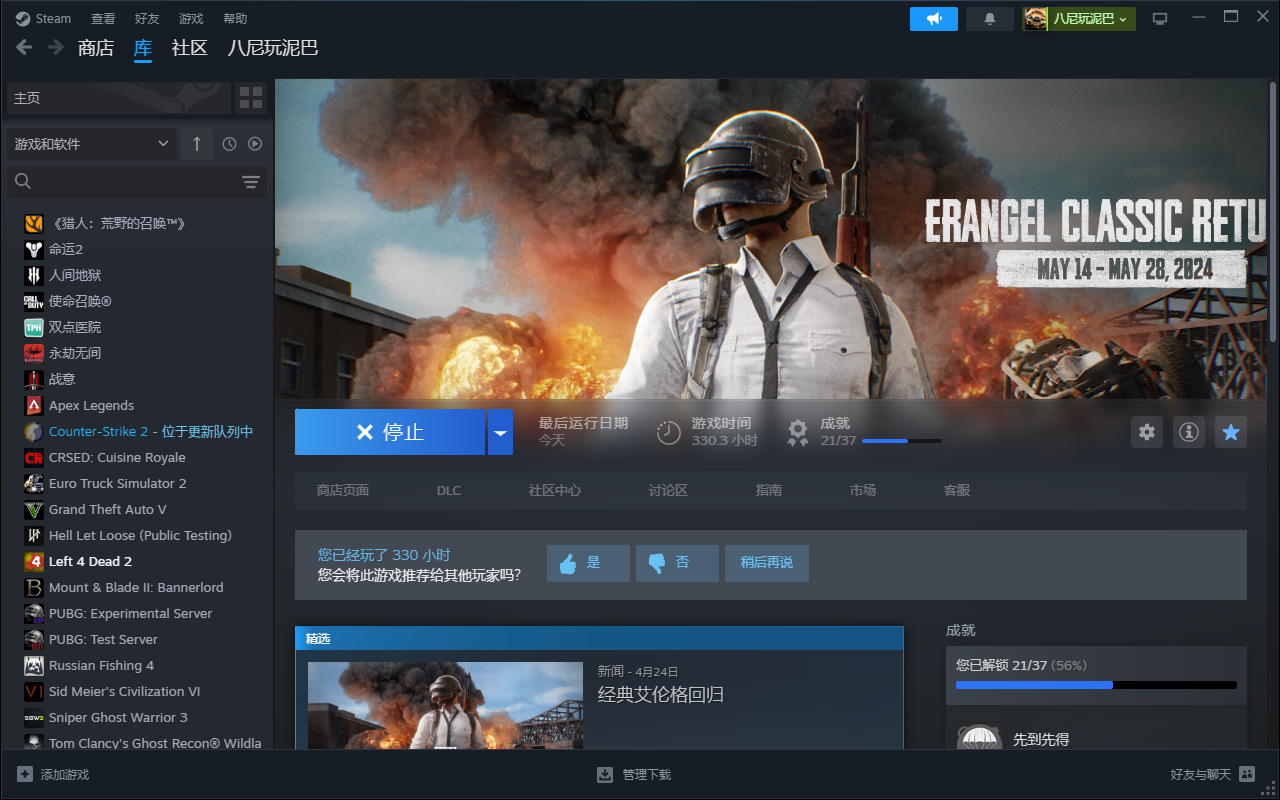Click the announcements megaphone icon
Screen dimensions: 1280x800
pos(933,19)
